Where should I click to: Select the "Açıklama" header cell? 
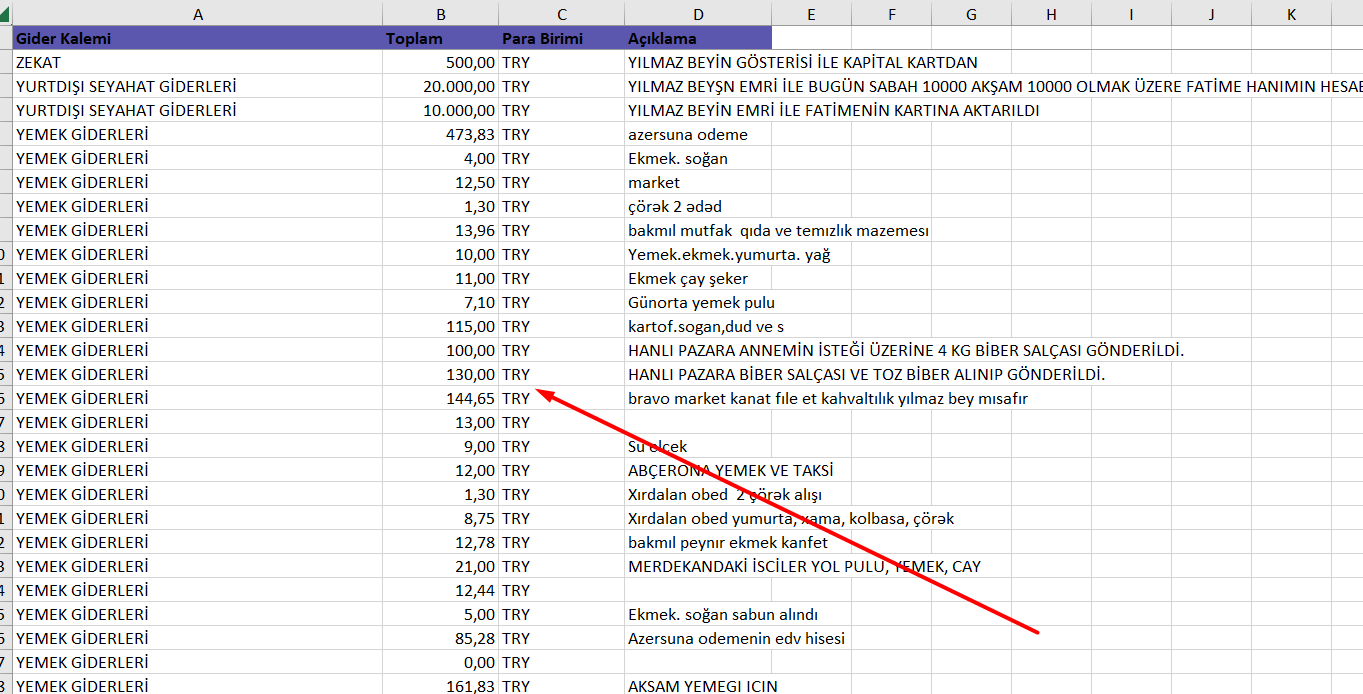click(x=697, y=39)
